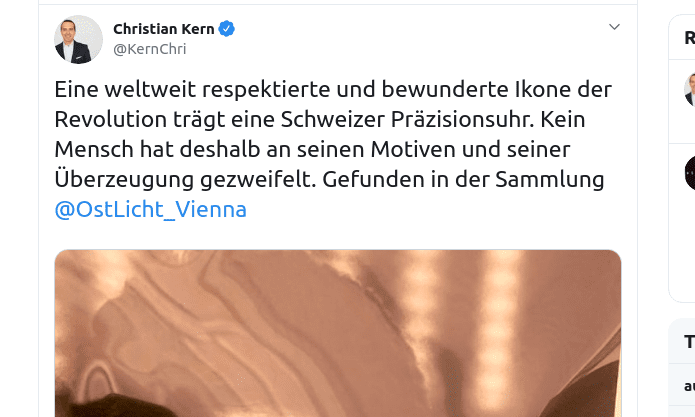Click the cut-off 'T' trends heading

click(x=689, y=342)
